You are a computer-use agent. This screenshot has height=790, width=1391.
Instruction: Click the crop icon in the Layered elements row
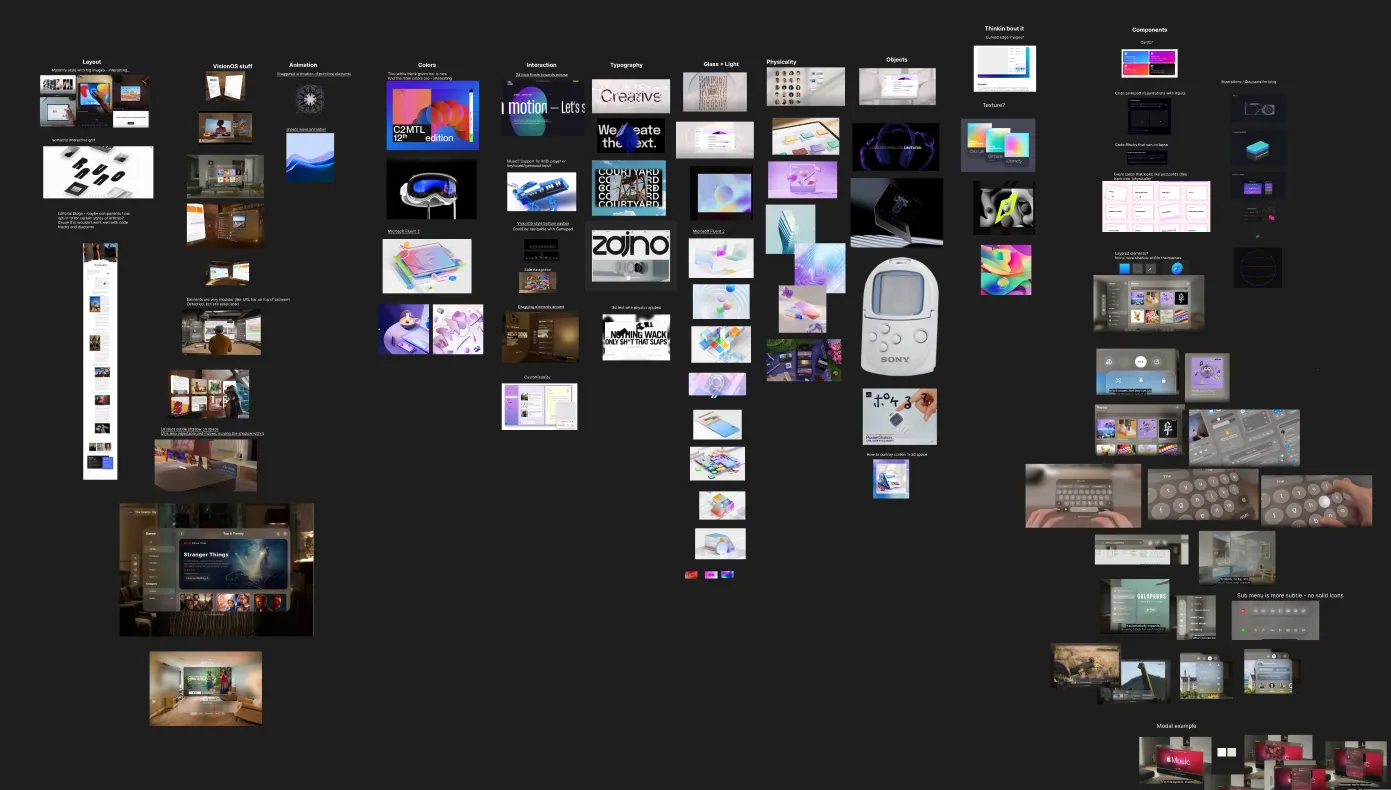[1138, 268]
